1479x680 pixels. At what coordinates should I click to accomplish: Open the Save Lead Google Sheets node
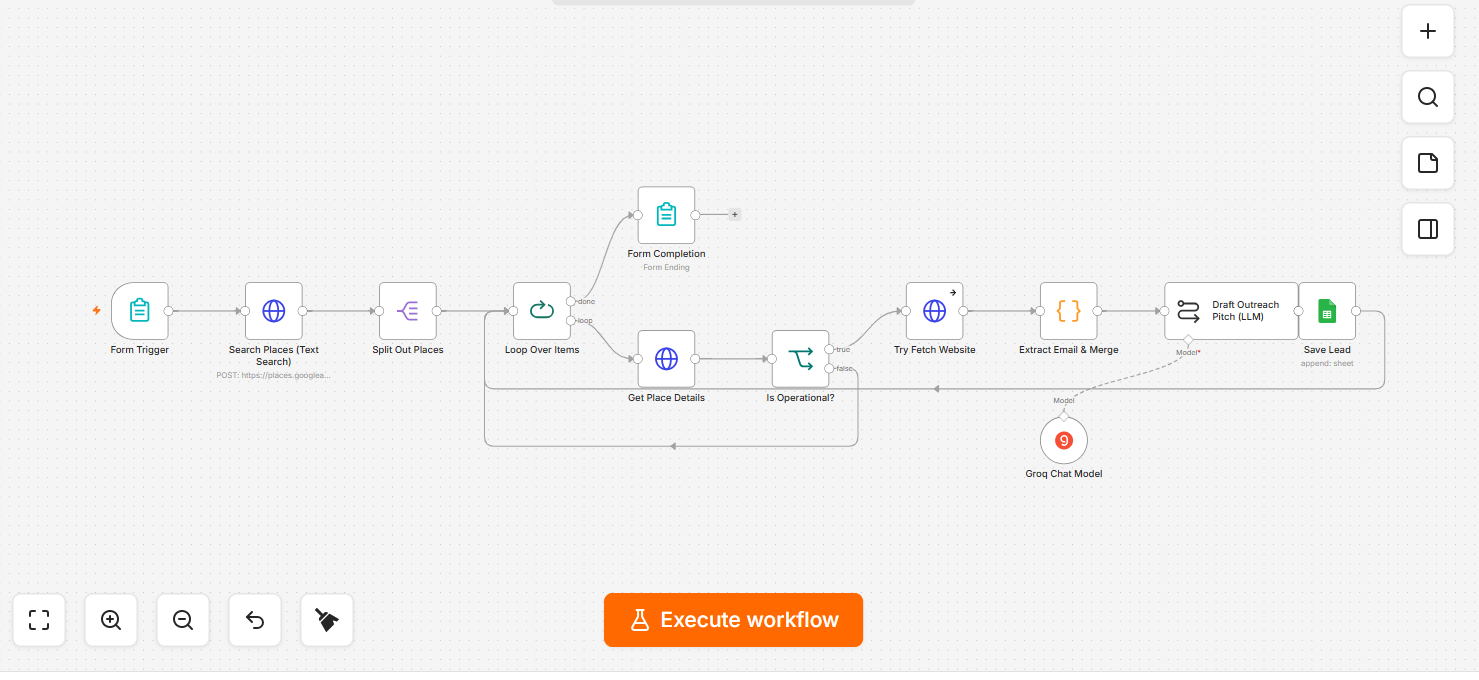pos(1327,310)
